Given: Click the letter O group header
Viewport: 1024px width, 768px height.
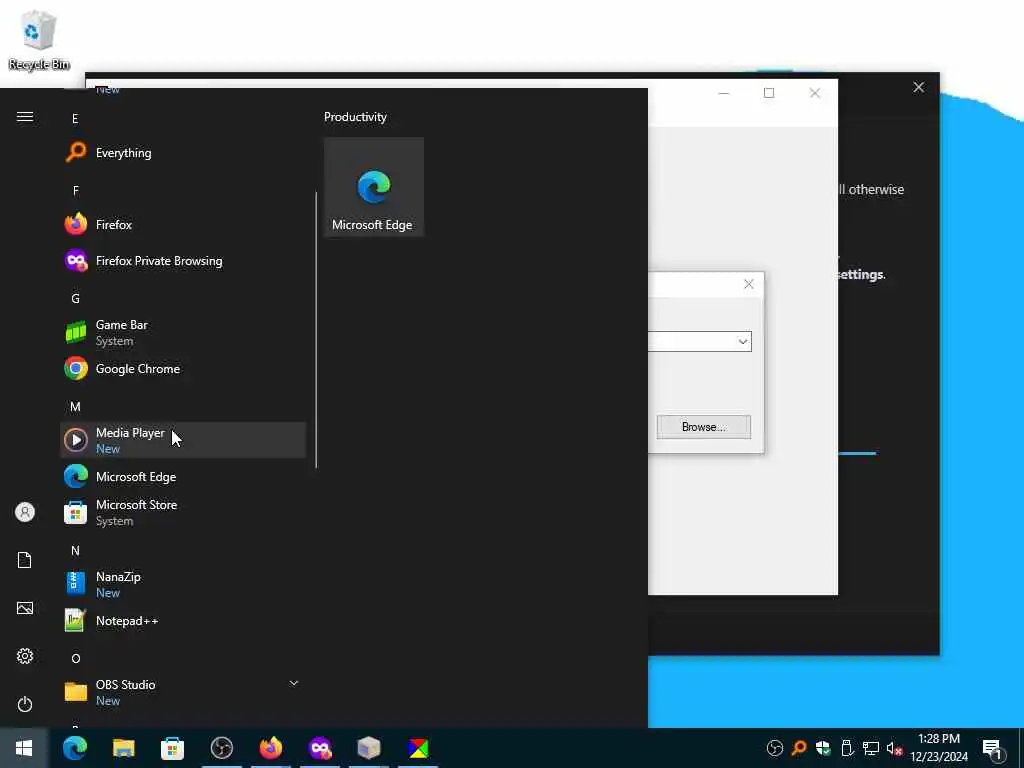Looking at the screenshot, I should (75, 658).
